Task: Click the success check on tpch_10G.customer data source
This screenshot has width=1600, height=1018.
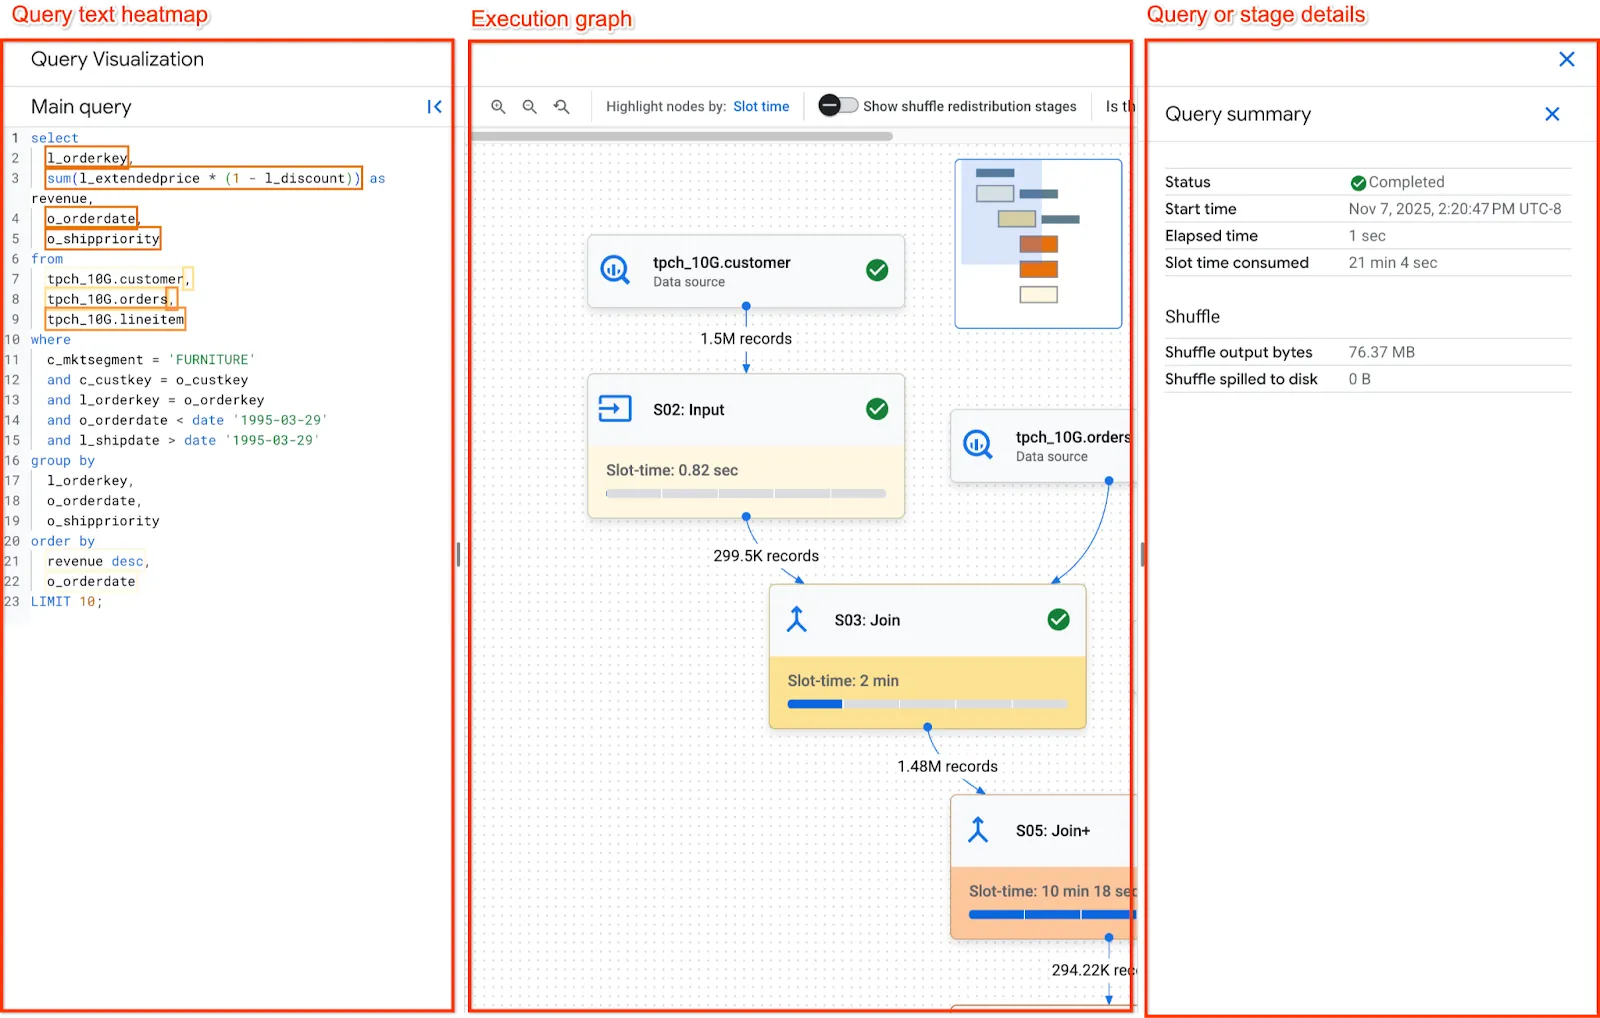Action: point(877,270)
